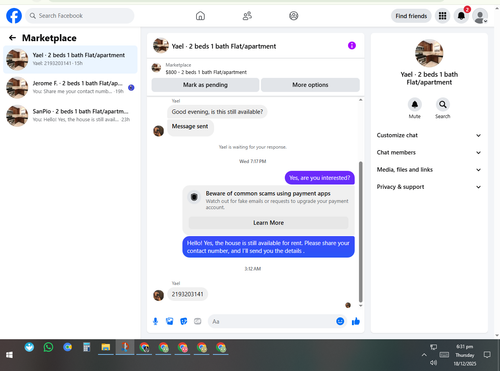Viewport: 500px width, 371px height.
Task: Click the chat scrollbar thumb
Action: [360, 232]
